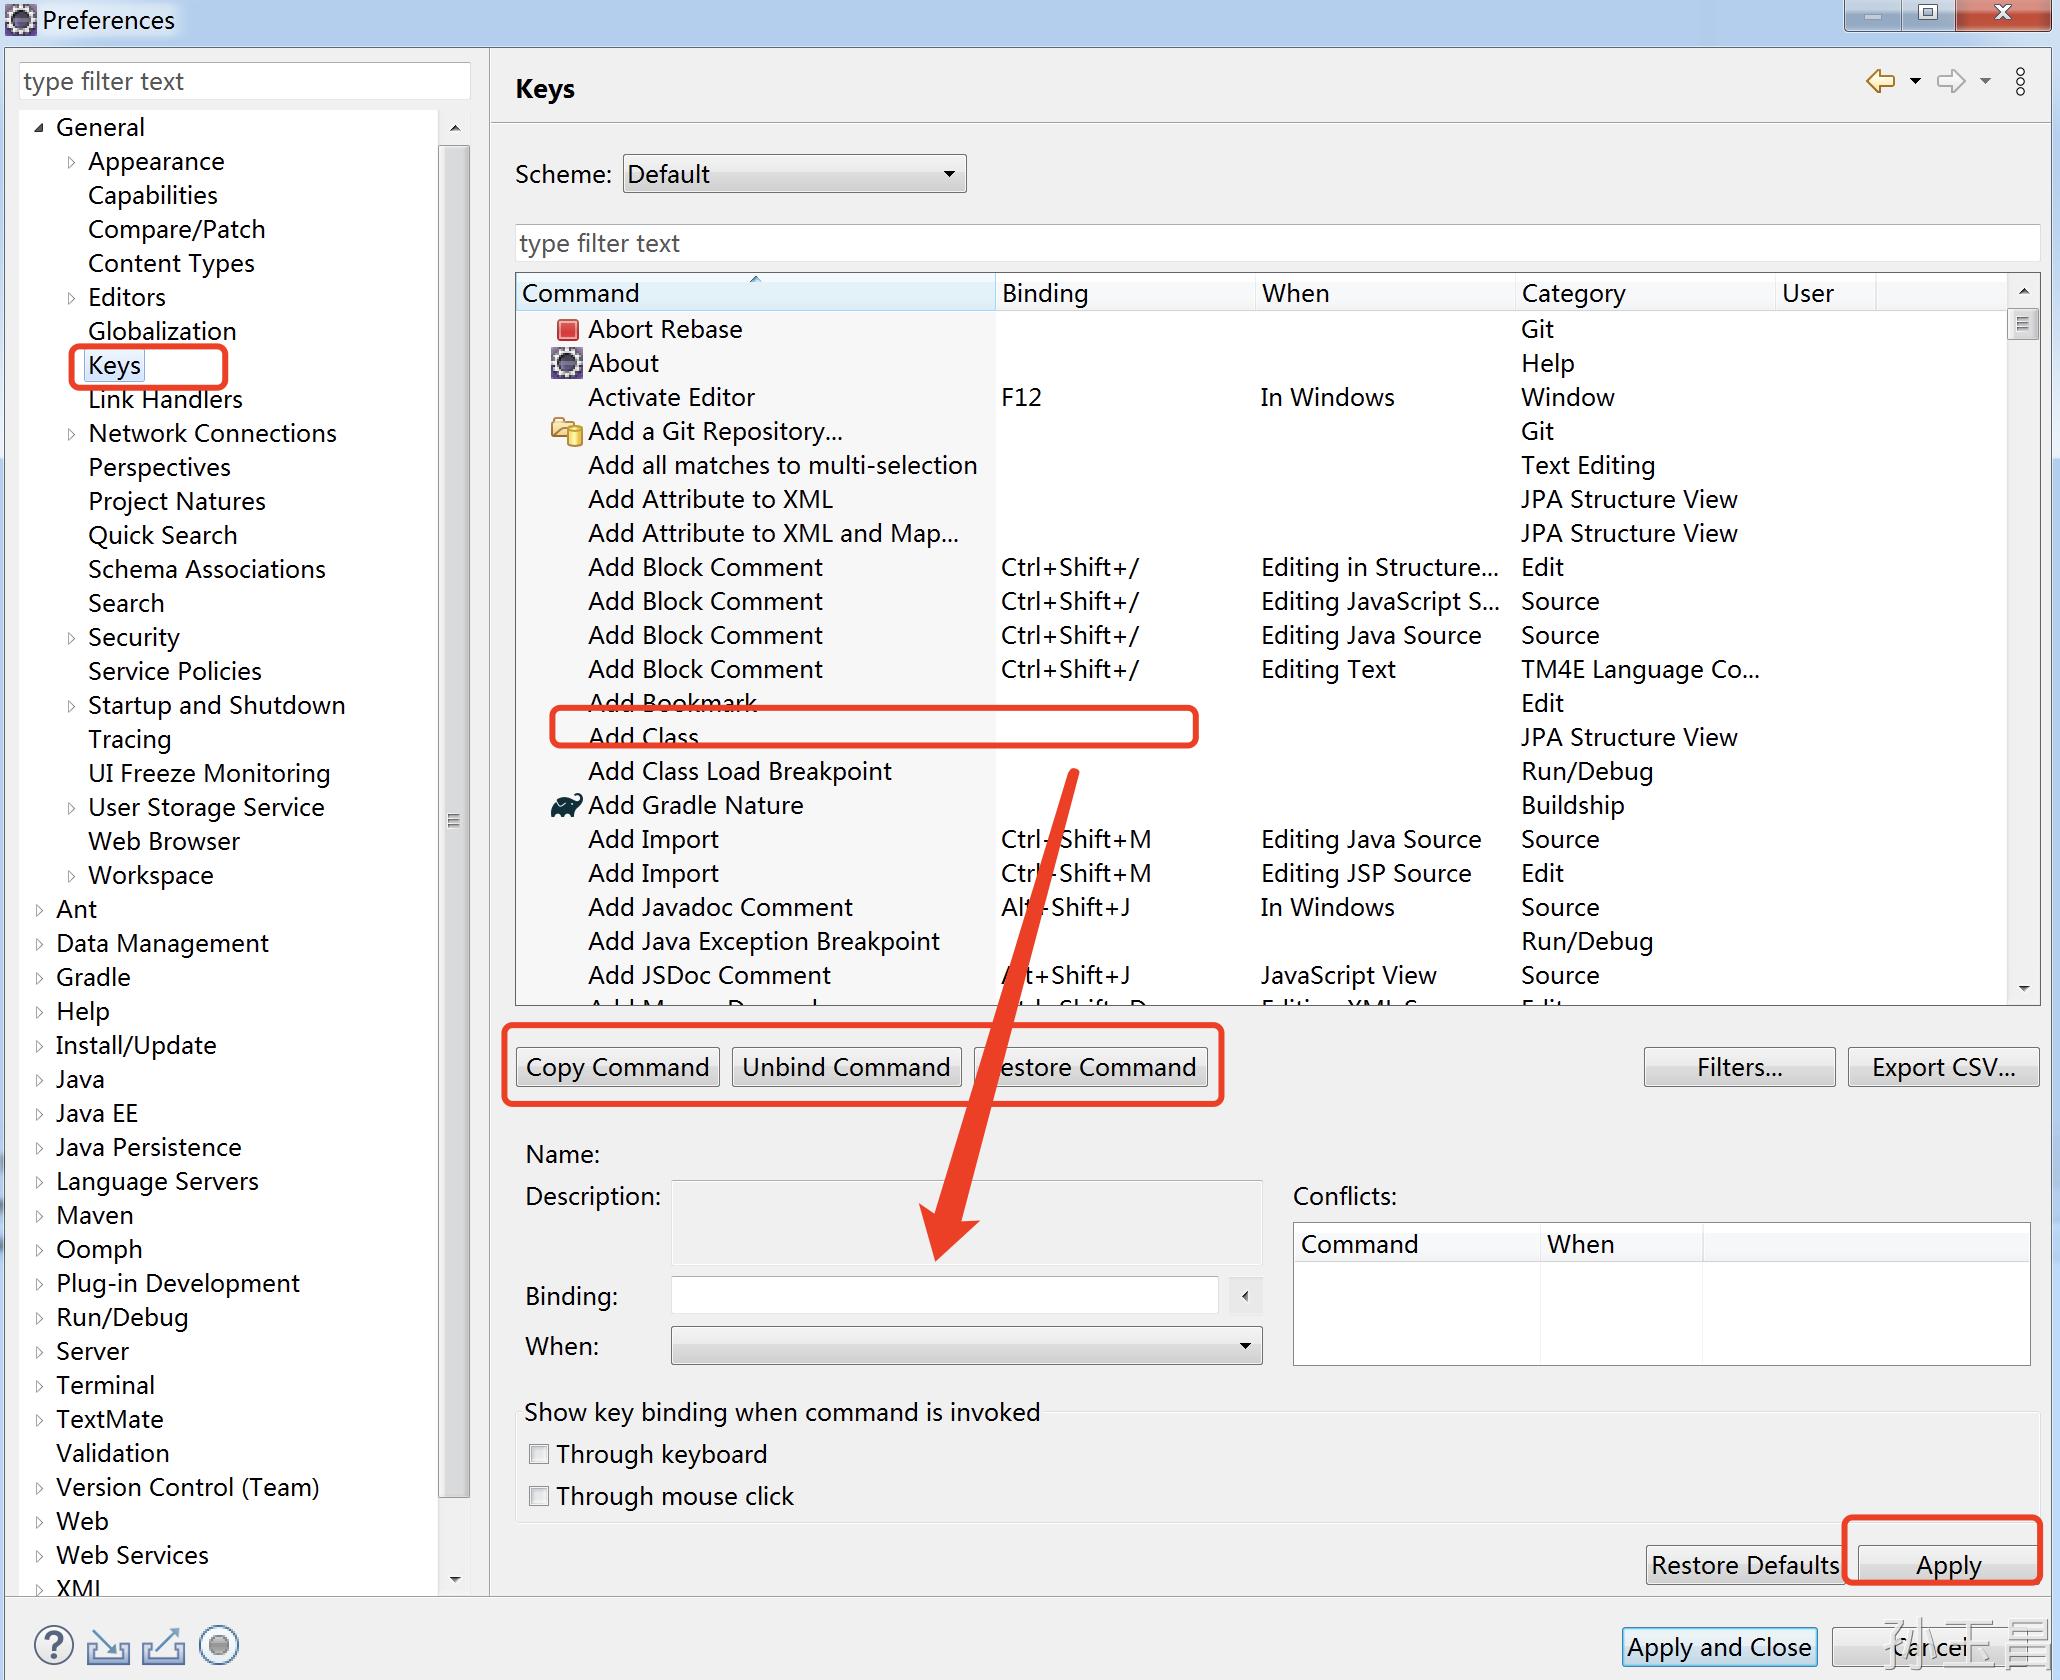2060x1680 pixels.
Task: Select the Add Gradle Nature command
Action: tap(695, 805)
